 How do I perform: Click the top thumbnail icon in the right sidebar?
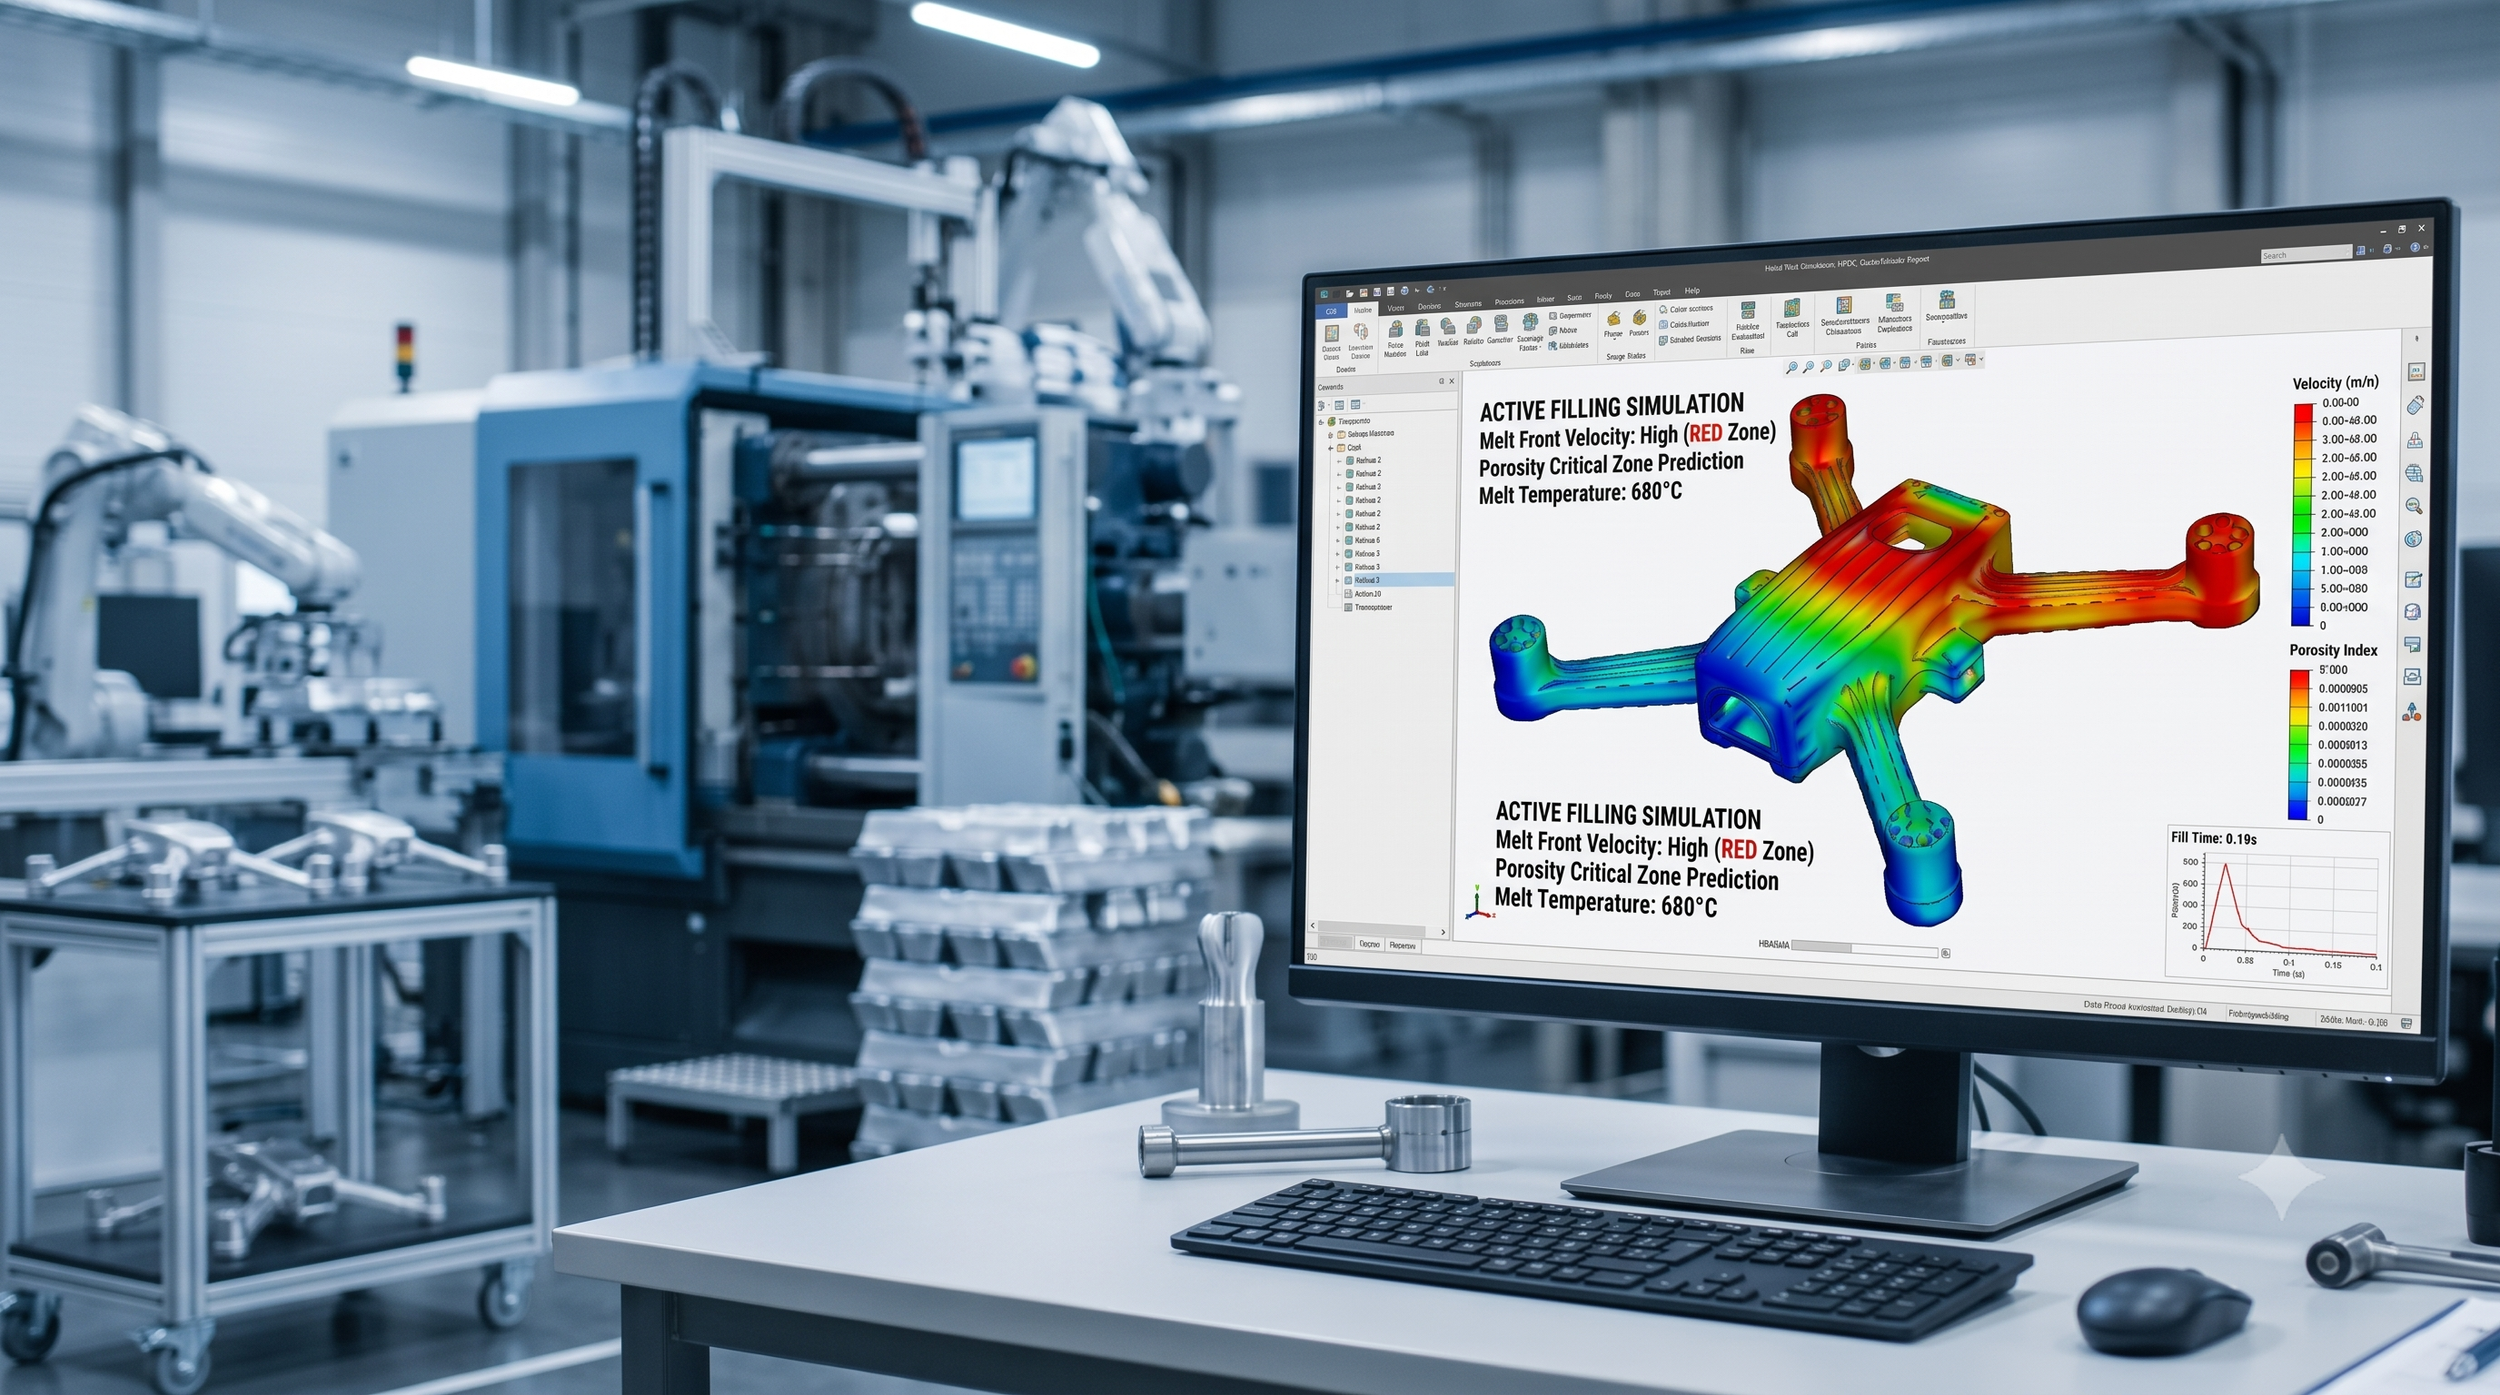click(x=2416, y=372)
